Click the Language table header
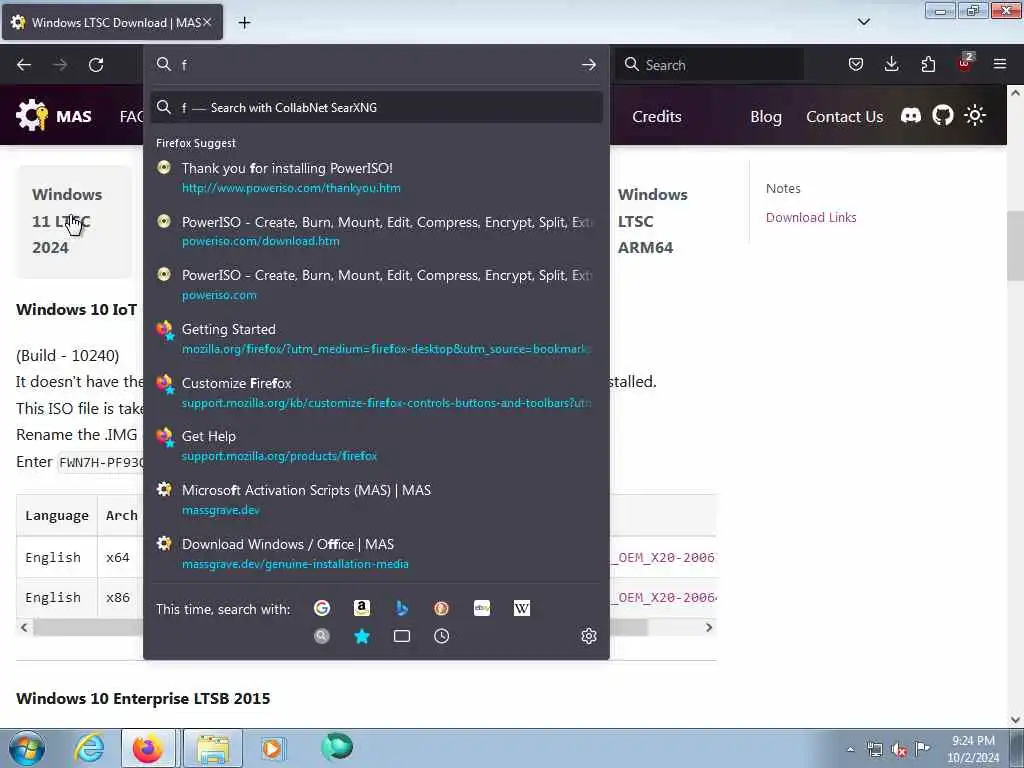 click(x=57, y=515)
